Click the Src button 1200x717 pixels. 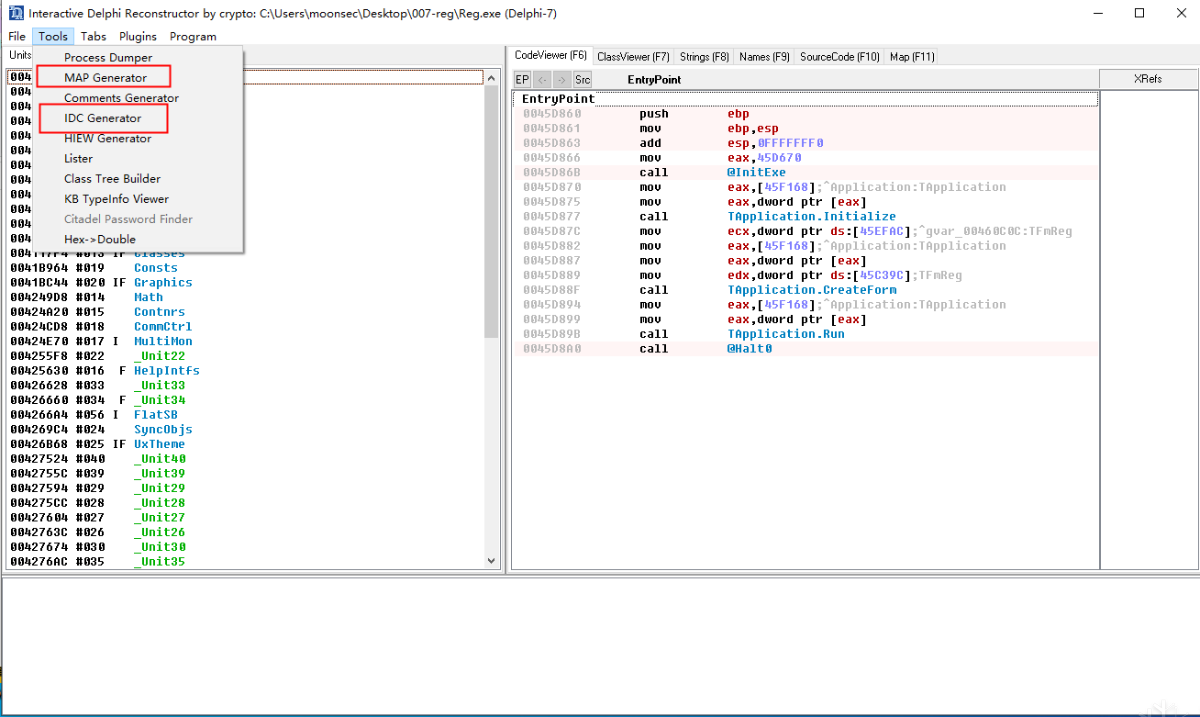583,79
